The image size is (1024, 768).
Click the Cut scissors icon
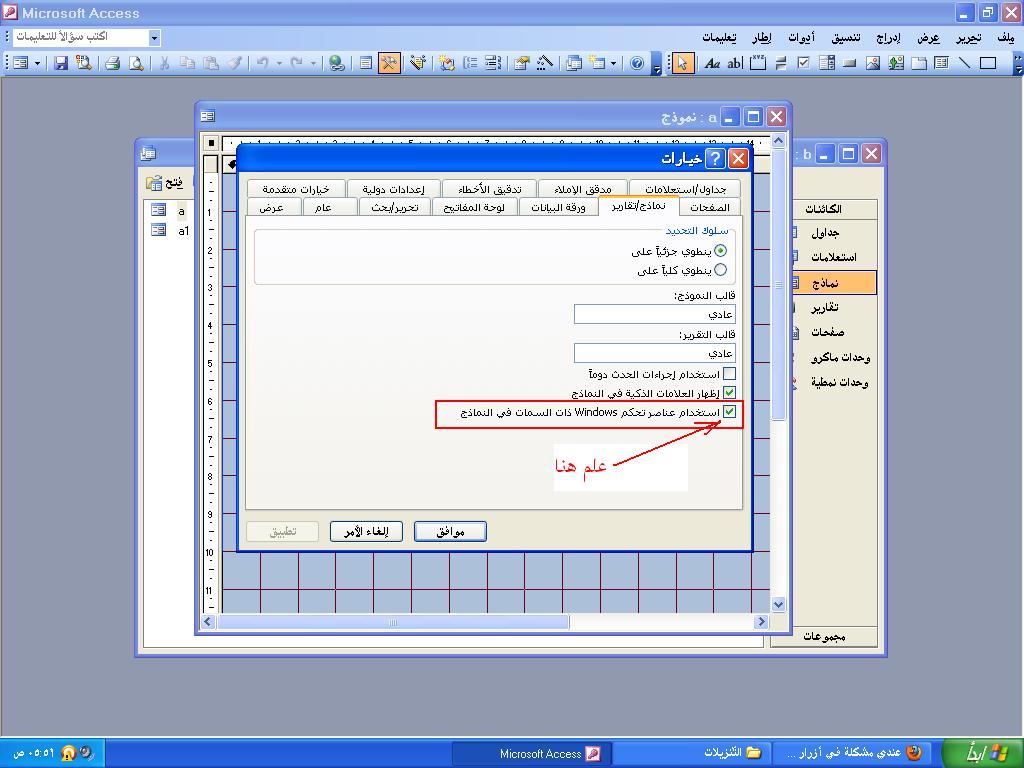(165, 63)
